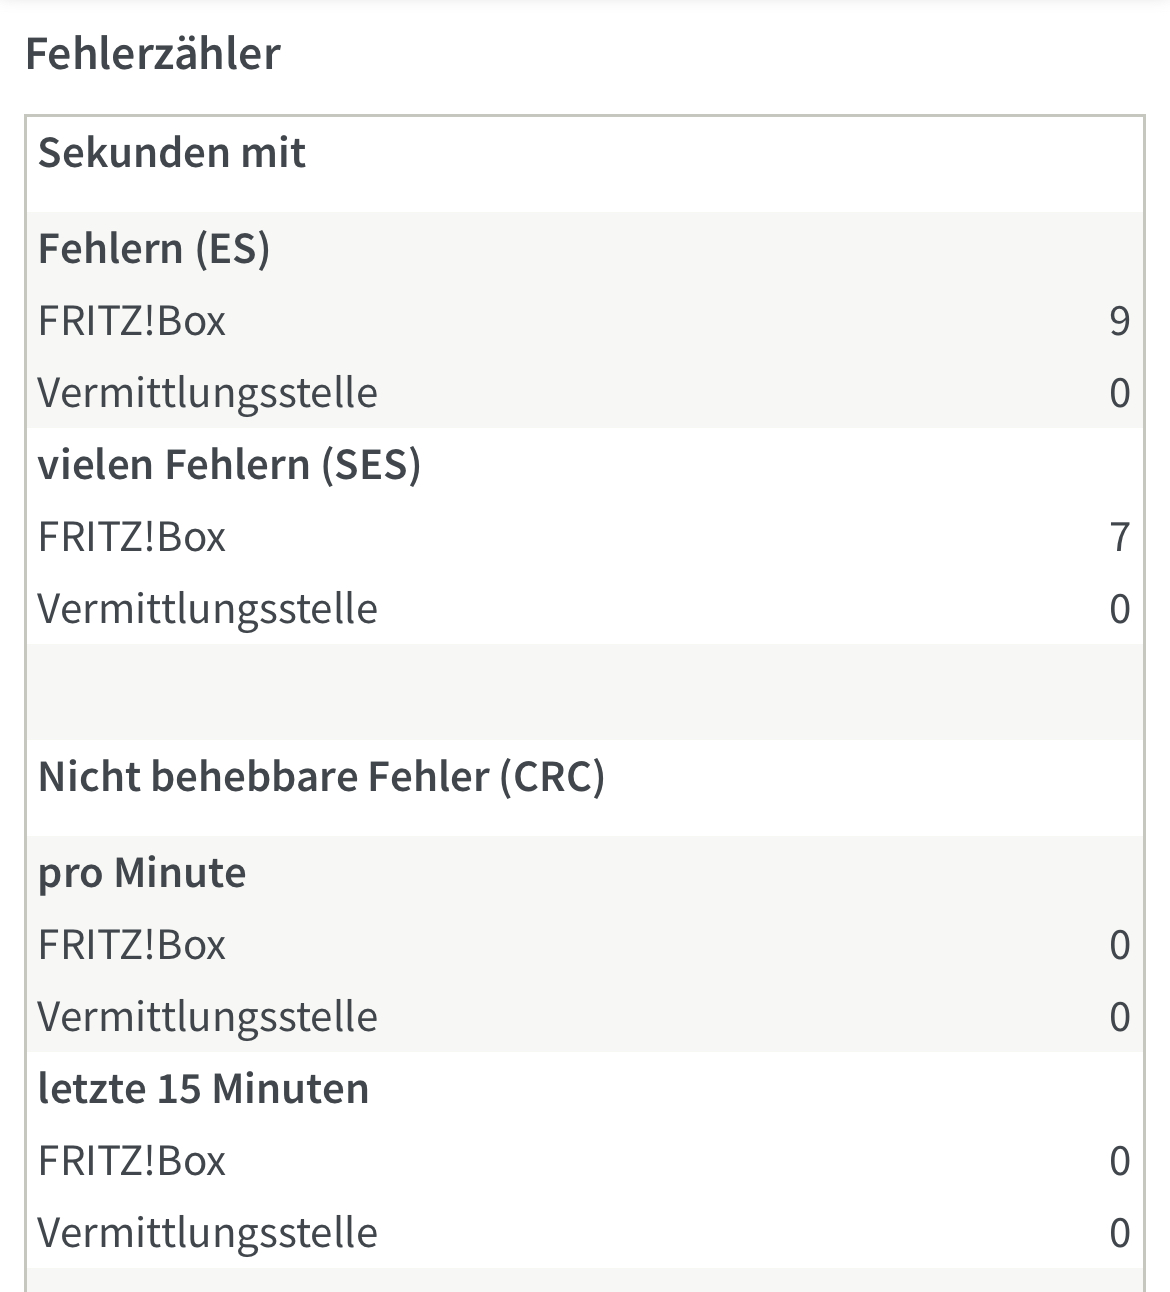The image size is (1170, 1292).
Task: Click FRITZ!Box pro Minute value 0
Action: coord(1119,945)
